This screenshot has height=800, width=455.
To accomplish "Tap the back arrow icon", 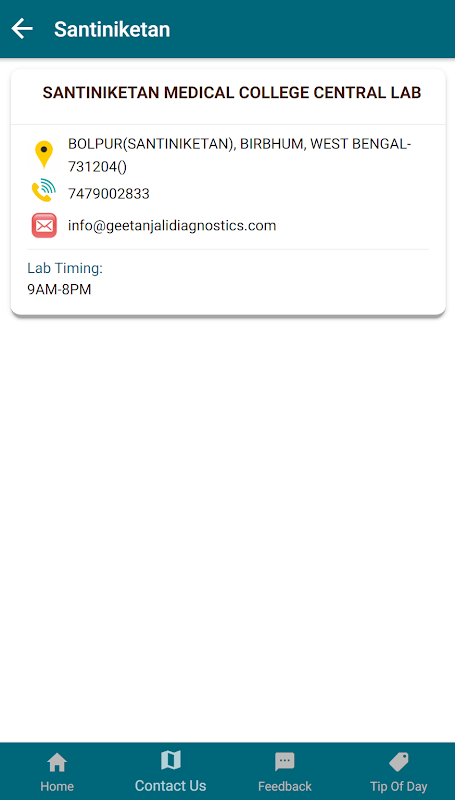I will (x=22, y=29).
